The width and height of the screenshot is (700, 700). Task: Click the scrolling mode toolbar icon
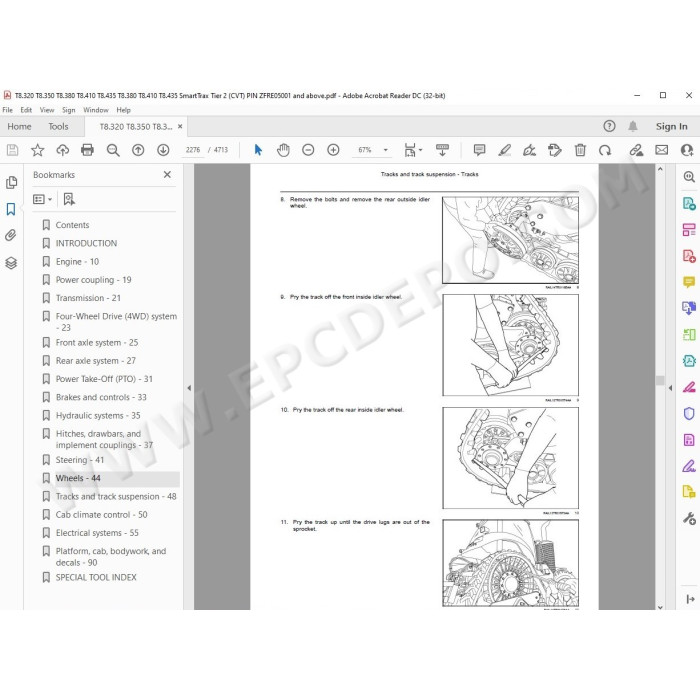pyautogui.click(x=442, y=150)
